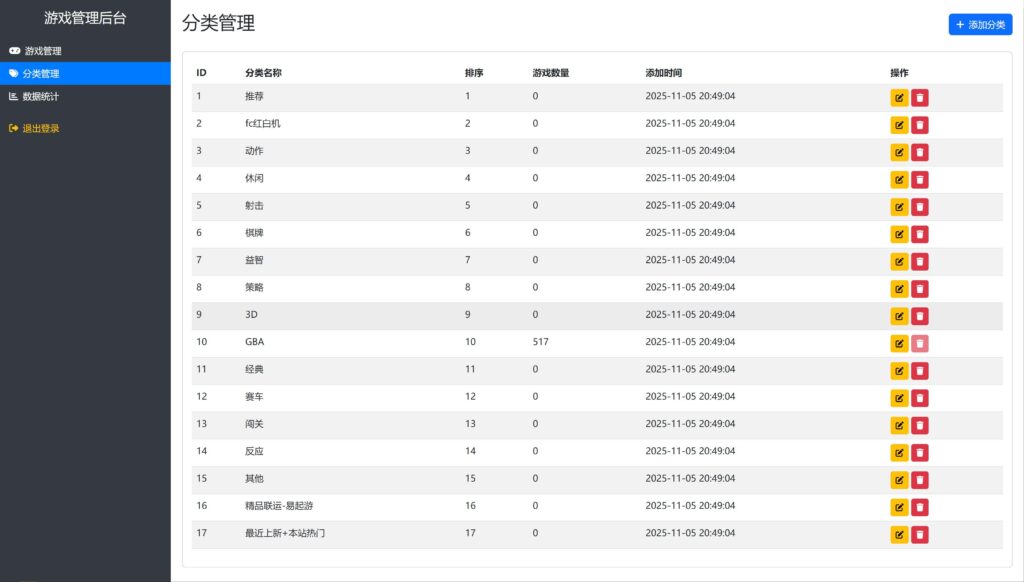Delete the 3D category

pos(919,315)
